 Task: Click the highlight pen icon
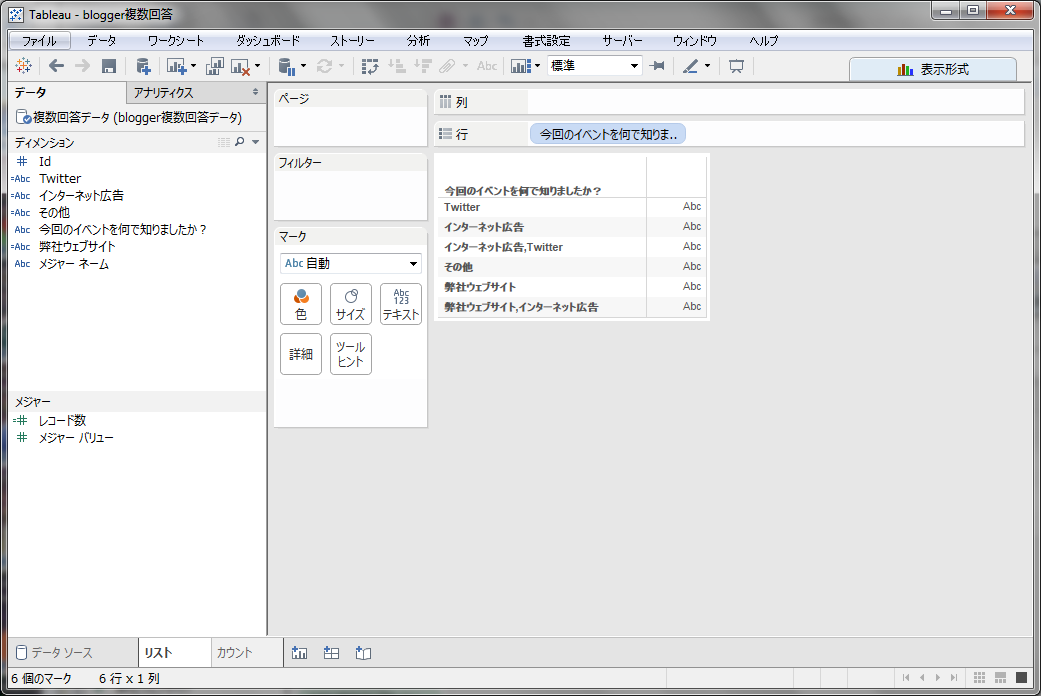[690, 66]
